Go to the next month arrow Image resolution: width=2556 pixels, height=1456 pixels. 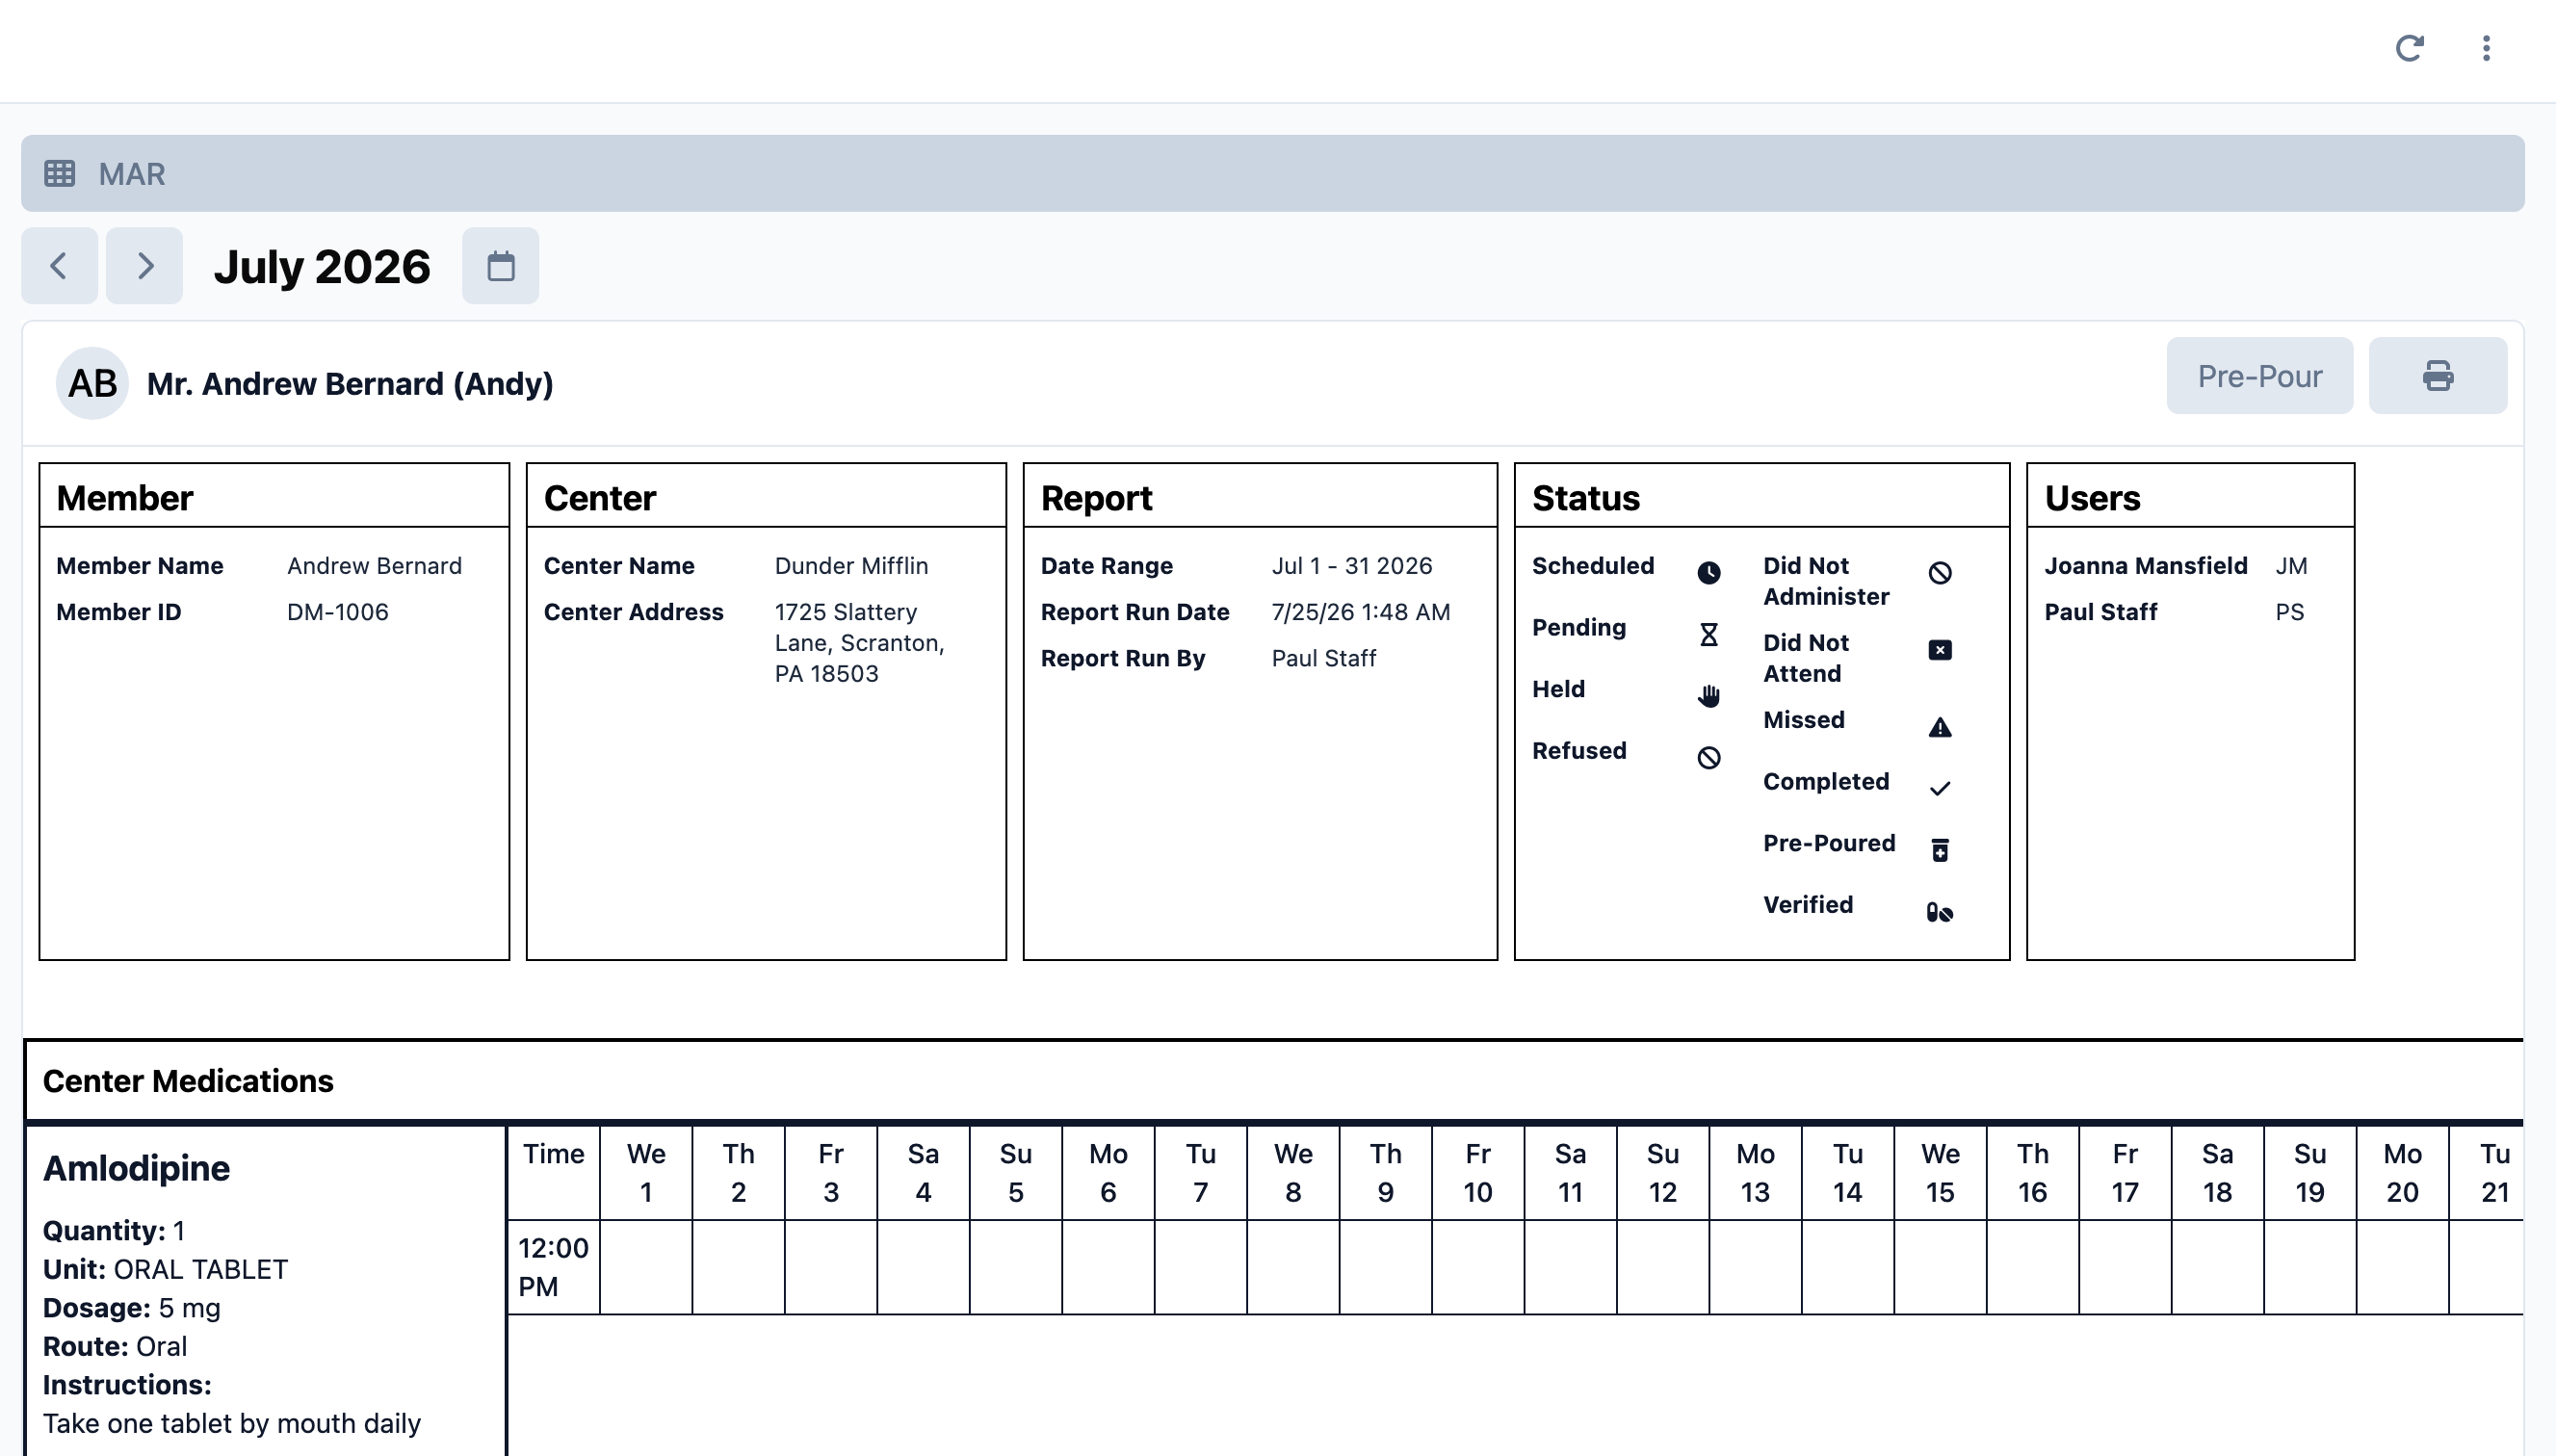pos(144,266)
